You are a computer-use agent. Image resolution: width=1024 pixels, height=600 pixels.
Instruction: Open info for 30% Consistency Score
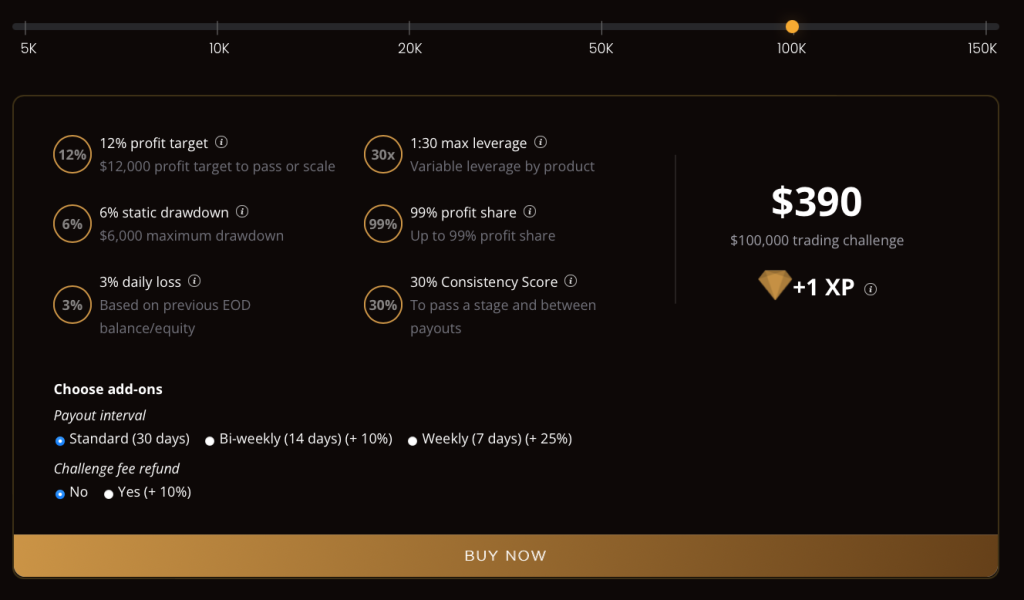(x=571, y=282)
